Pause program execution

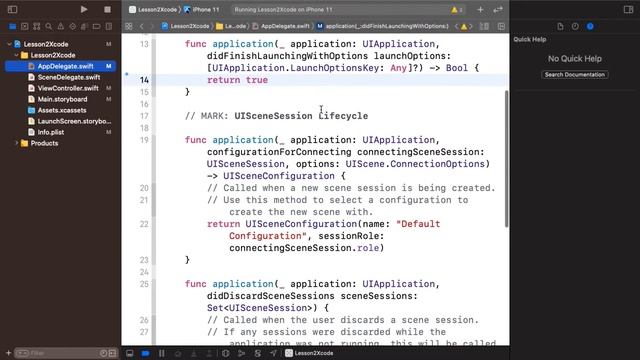pyautogui.click(x=162, y=353)
